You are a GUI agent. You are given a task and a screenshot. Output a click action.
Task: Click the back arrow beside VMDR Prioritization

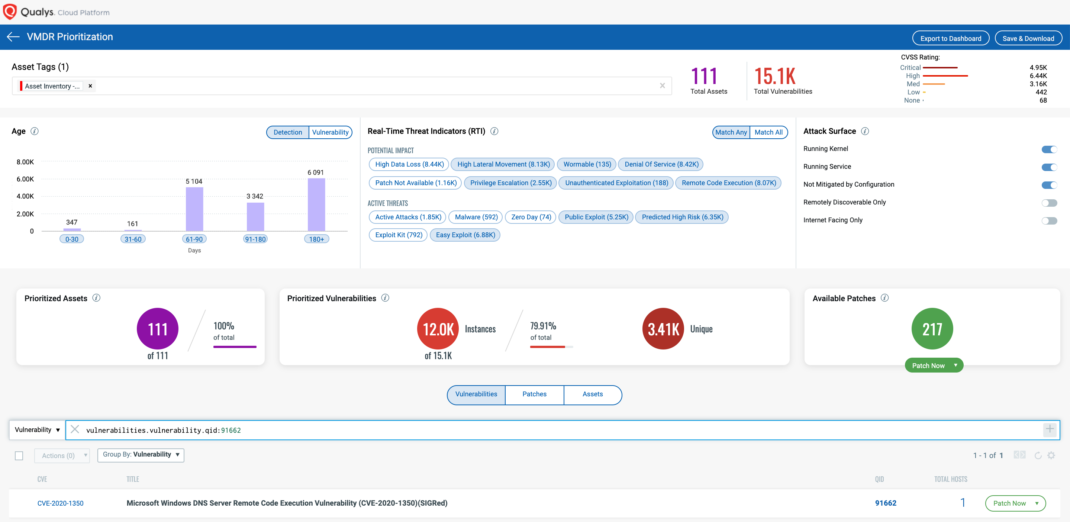[x=13, y=37]
